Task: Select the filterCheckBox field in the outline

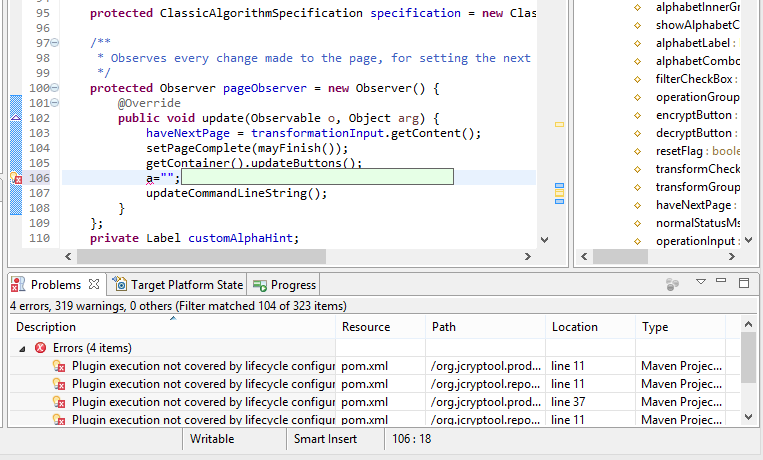Action: pyautogui.click(x=693, y=79)
